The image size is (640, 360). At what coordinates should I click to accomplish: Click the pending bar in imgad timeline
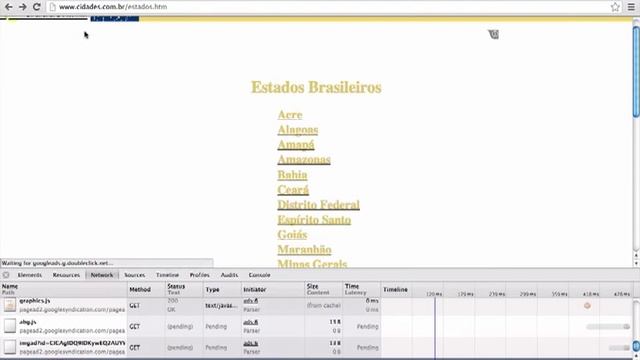coord(619,348)
